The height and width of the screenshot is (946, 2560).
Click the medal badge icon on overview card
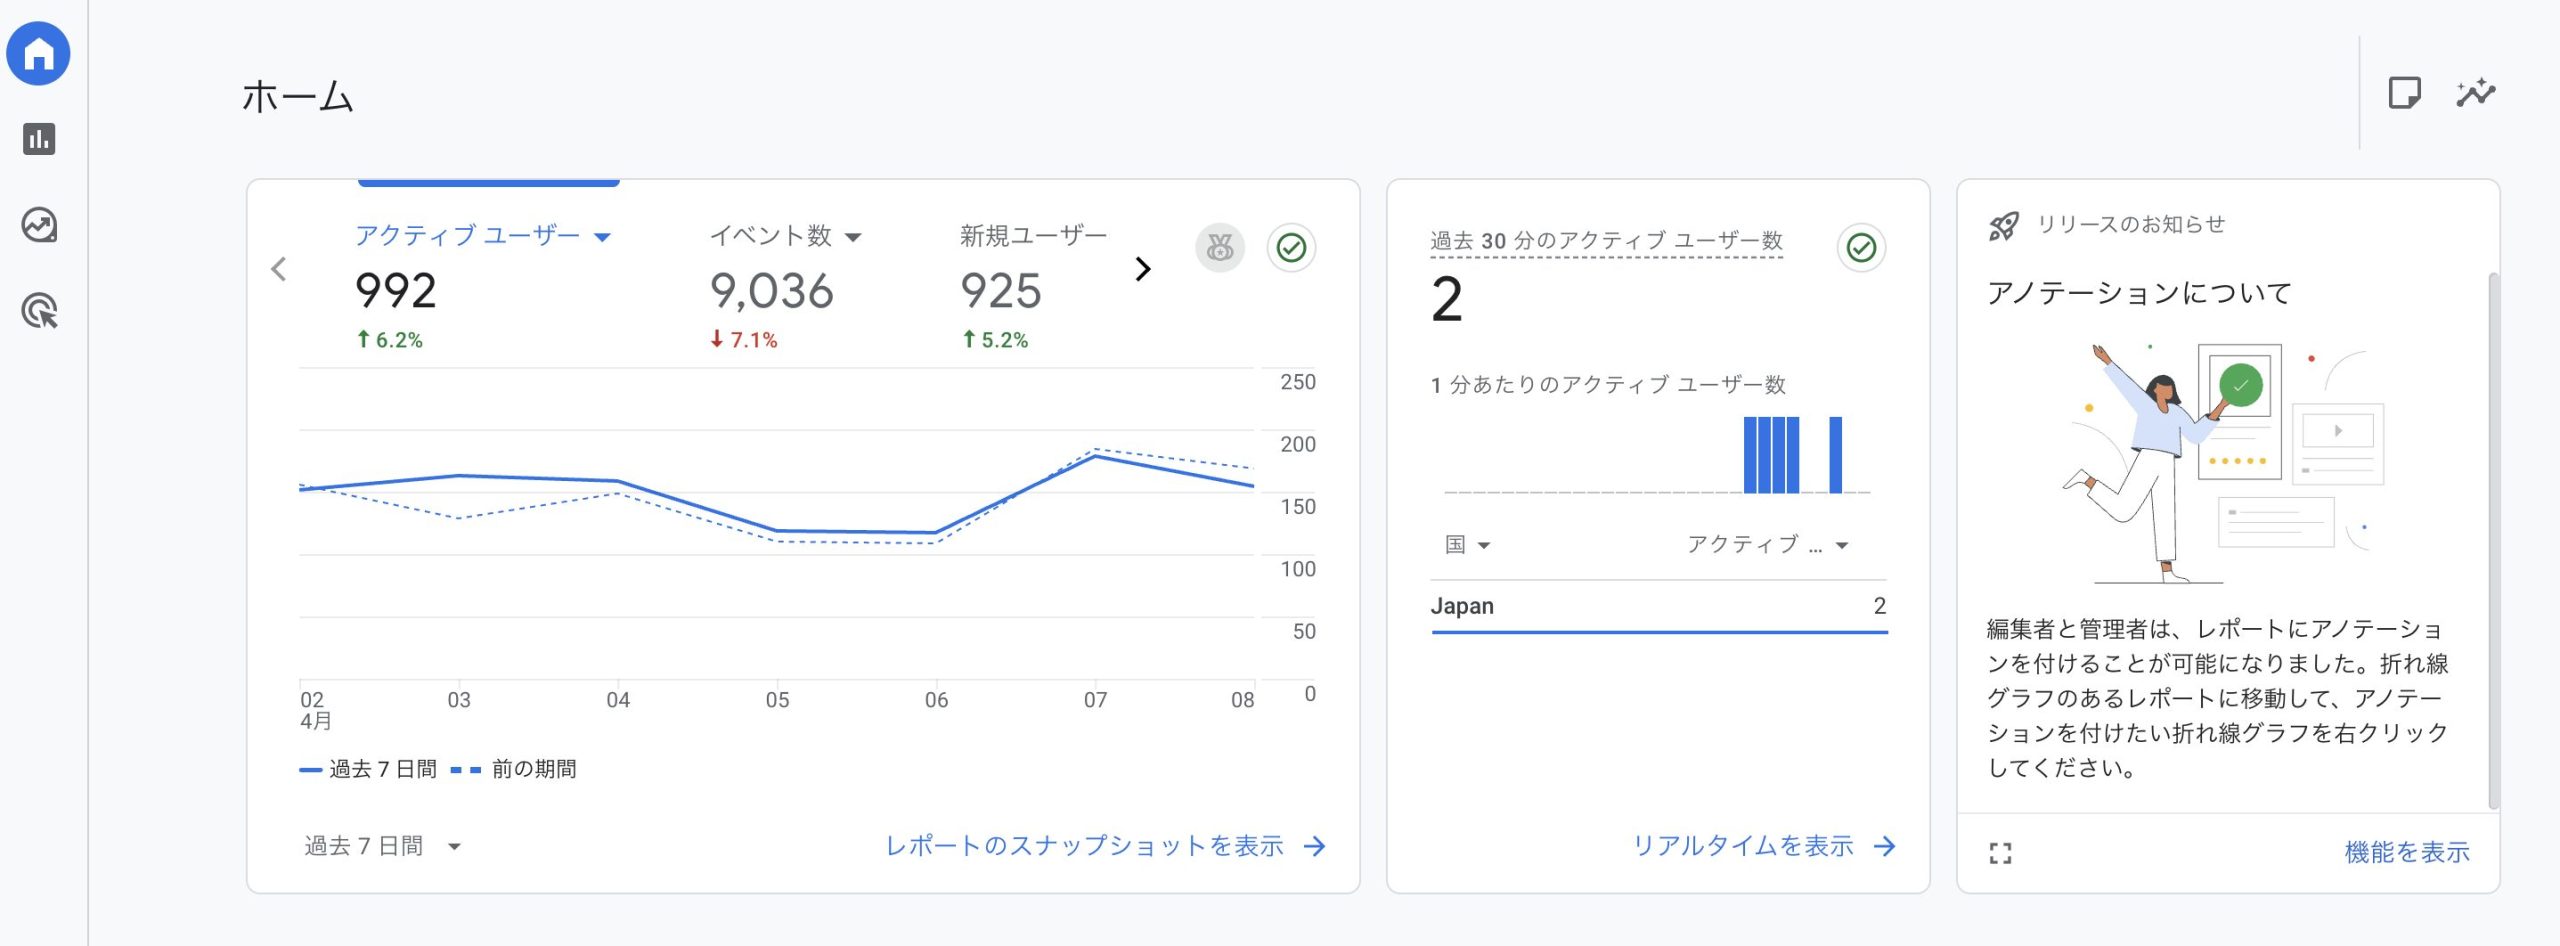pos(1219,248)
